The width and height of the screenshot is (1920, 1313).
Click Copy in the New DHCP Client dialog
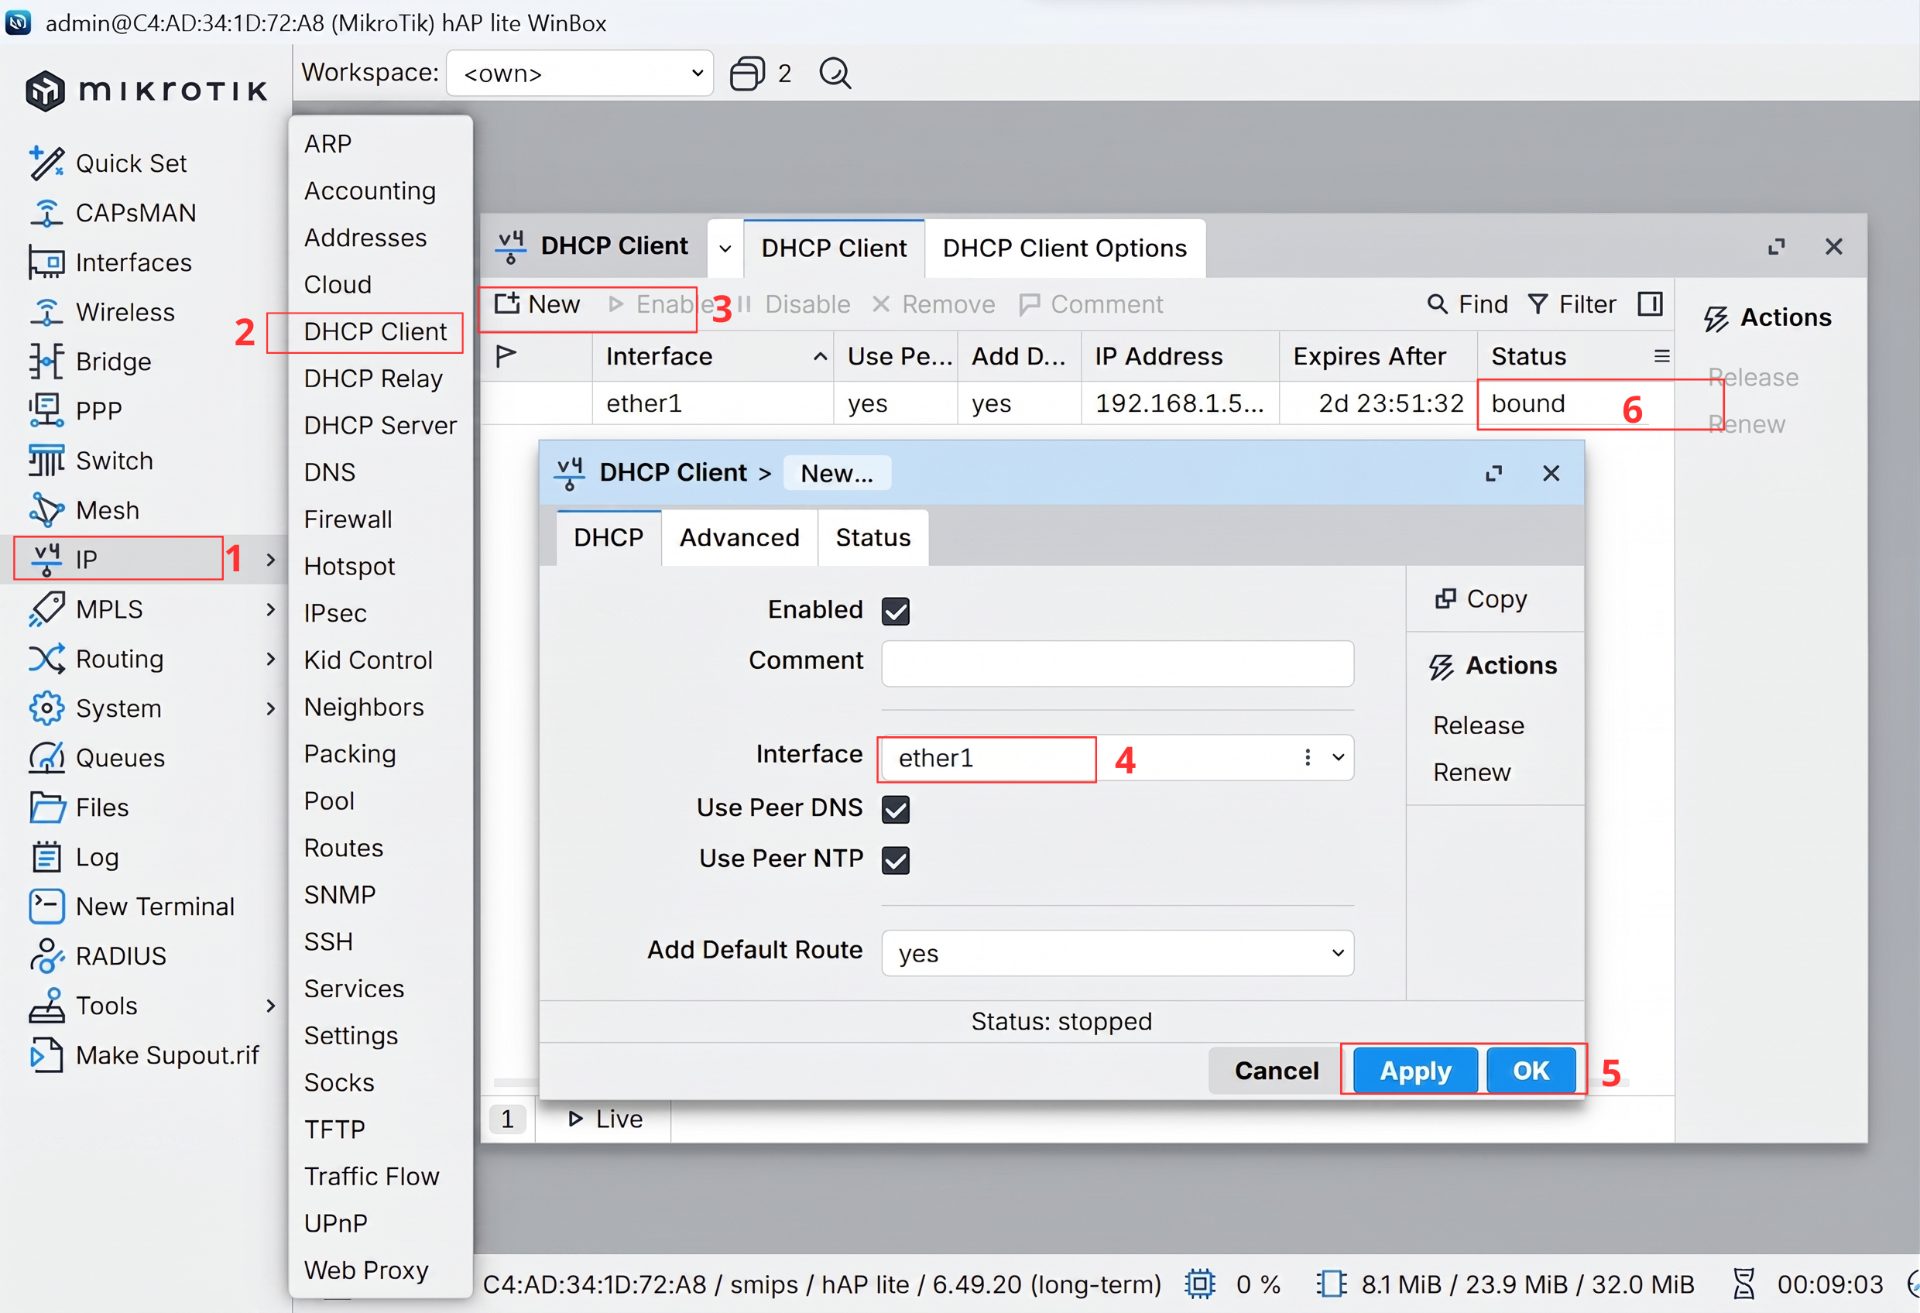point(1481,599)
